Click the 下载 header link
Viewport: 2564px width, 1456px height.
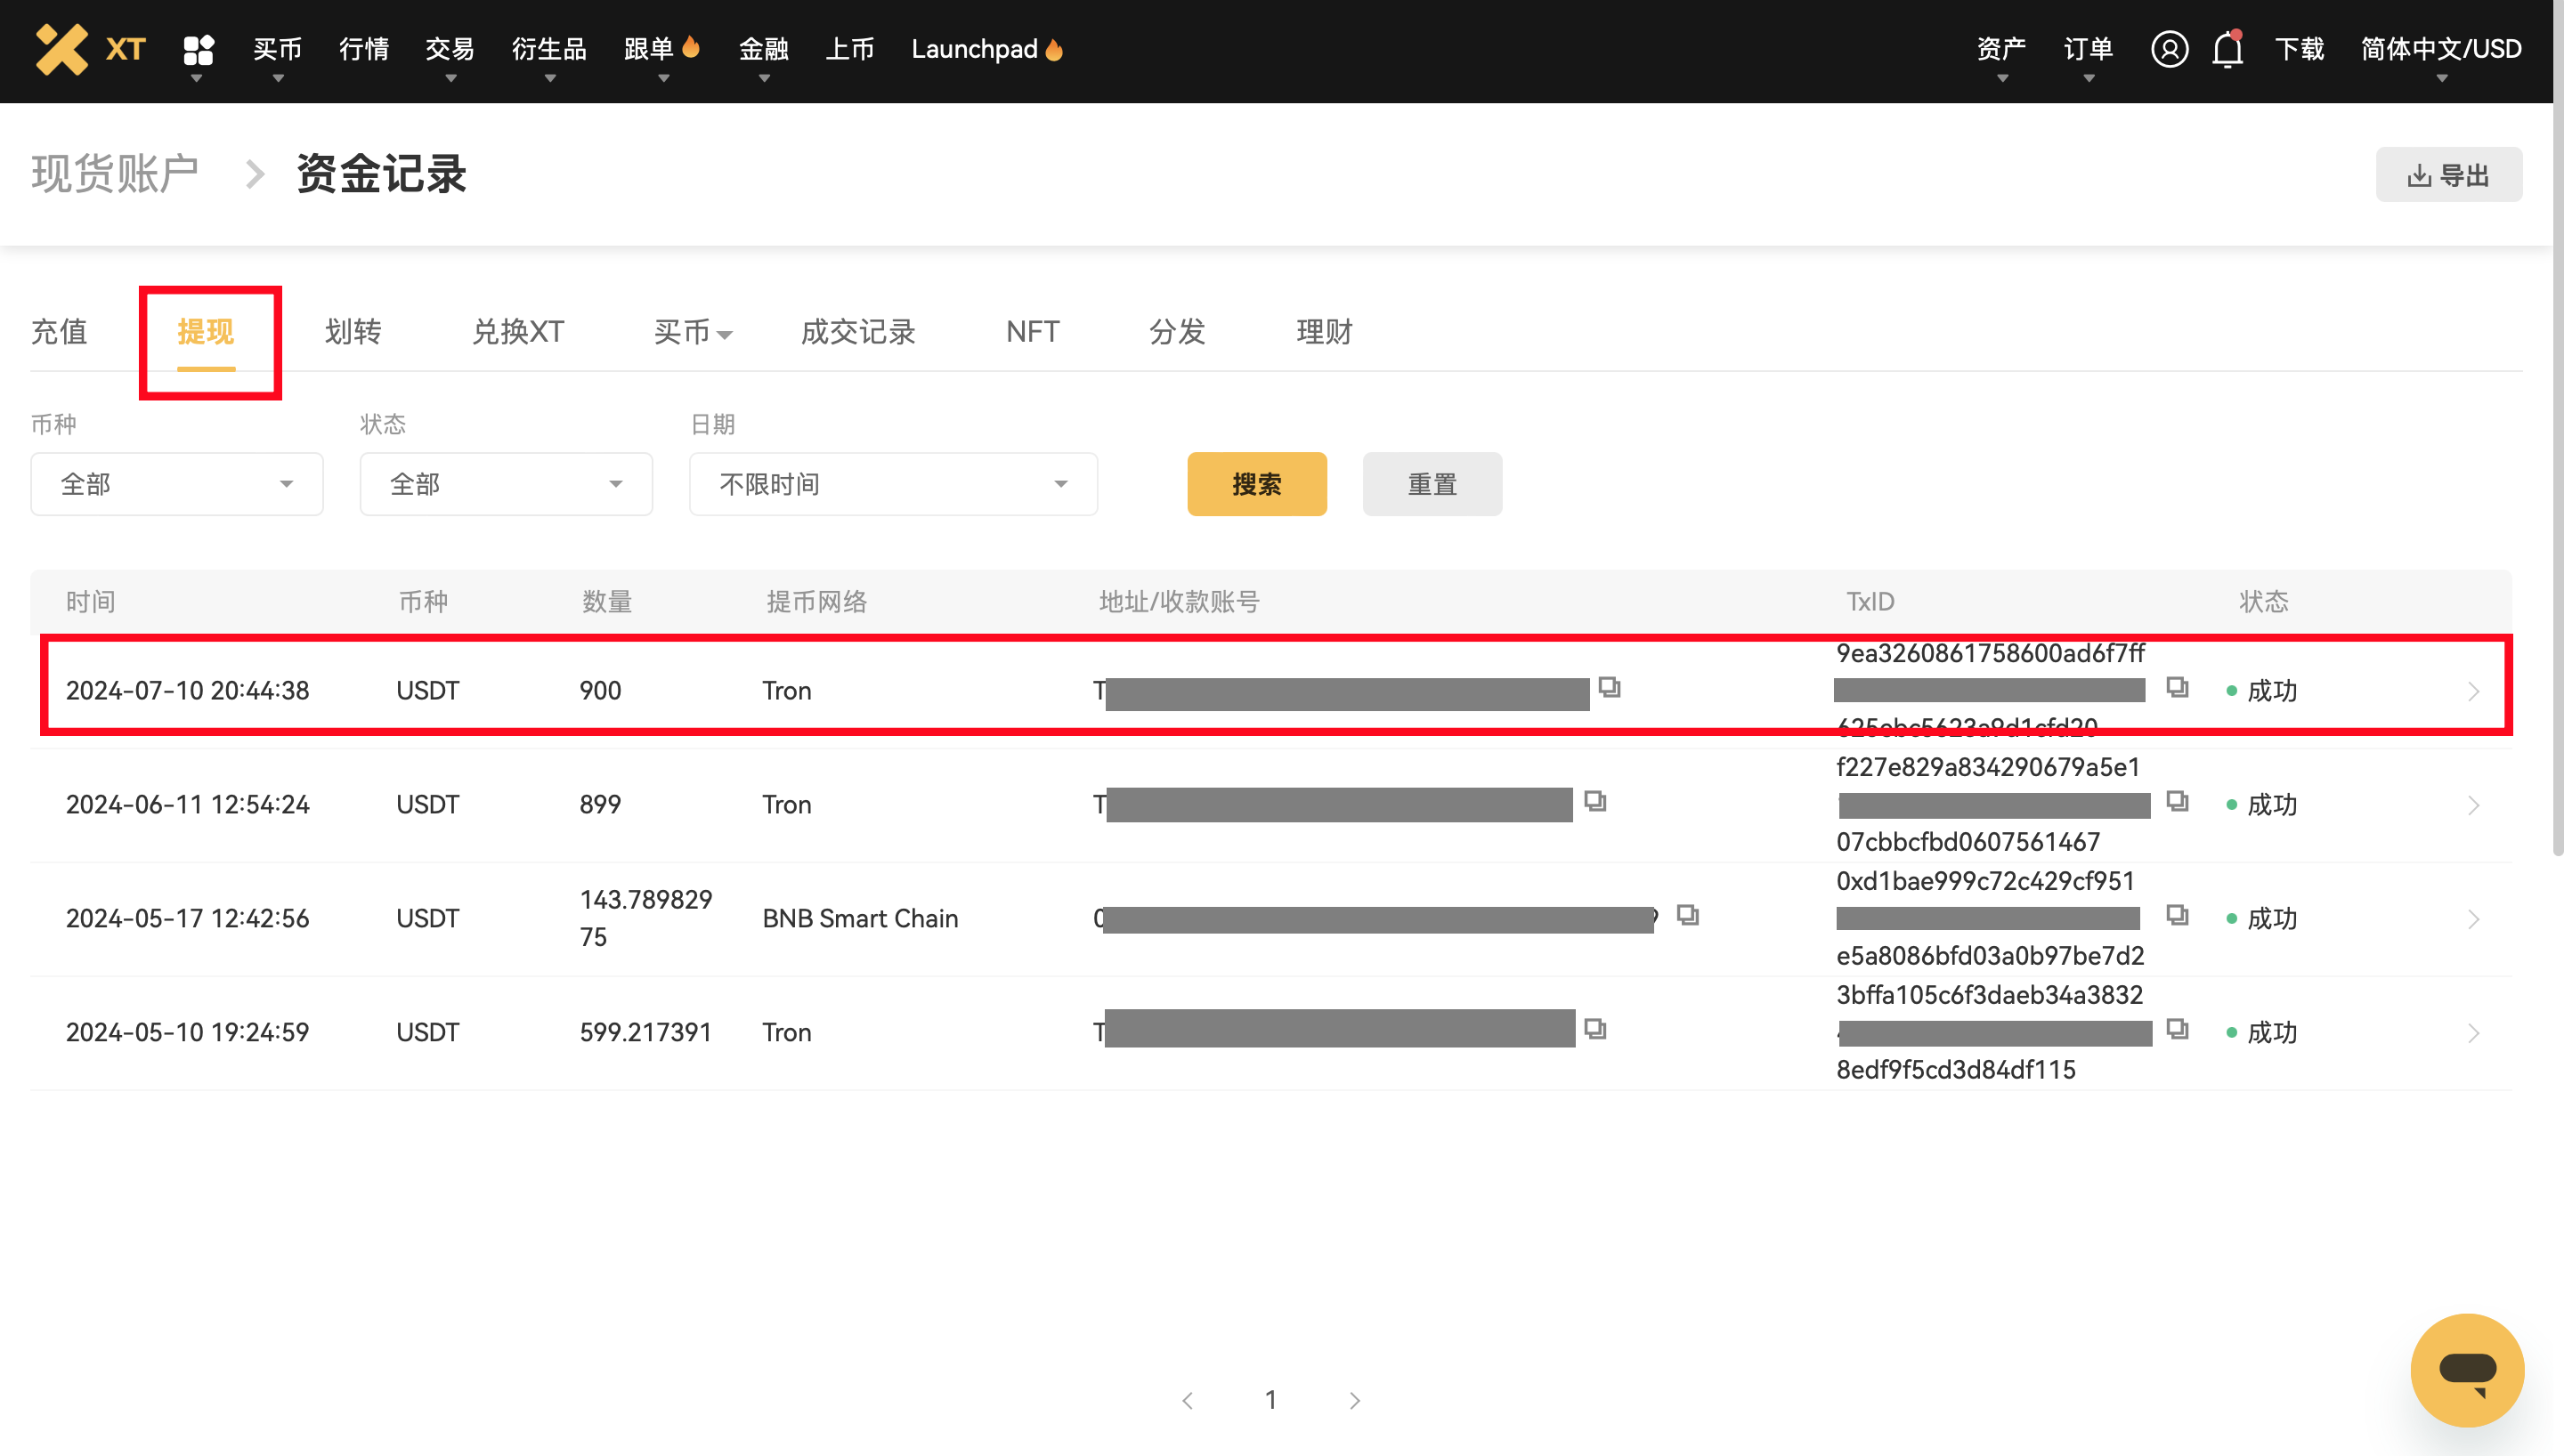coord(2299,49)
